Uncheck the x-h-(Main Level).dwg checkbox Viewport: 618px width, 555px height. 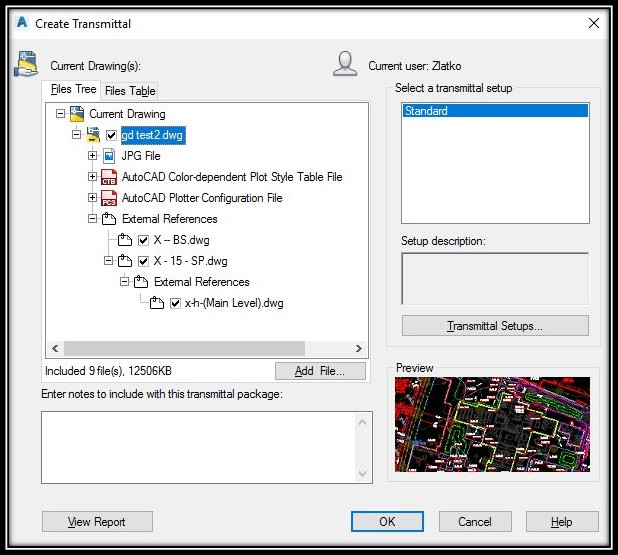pyautogui.click(x=175, y=303)
